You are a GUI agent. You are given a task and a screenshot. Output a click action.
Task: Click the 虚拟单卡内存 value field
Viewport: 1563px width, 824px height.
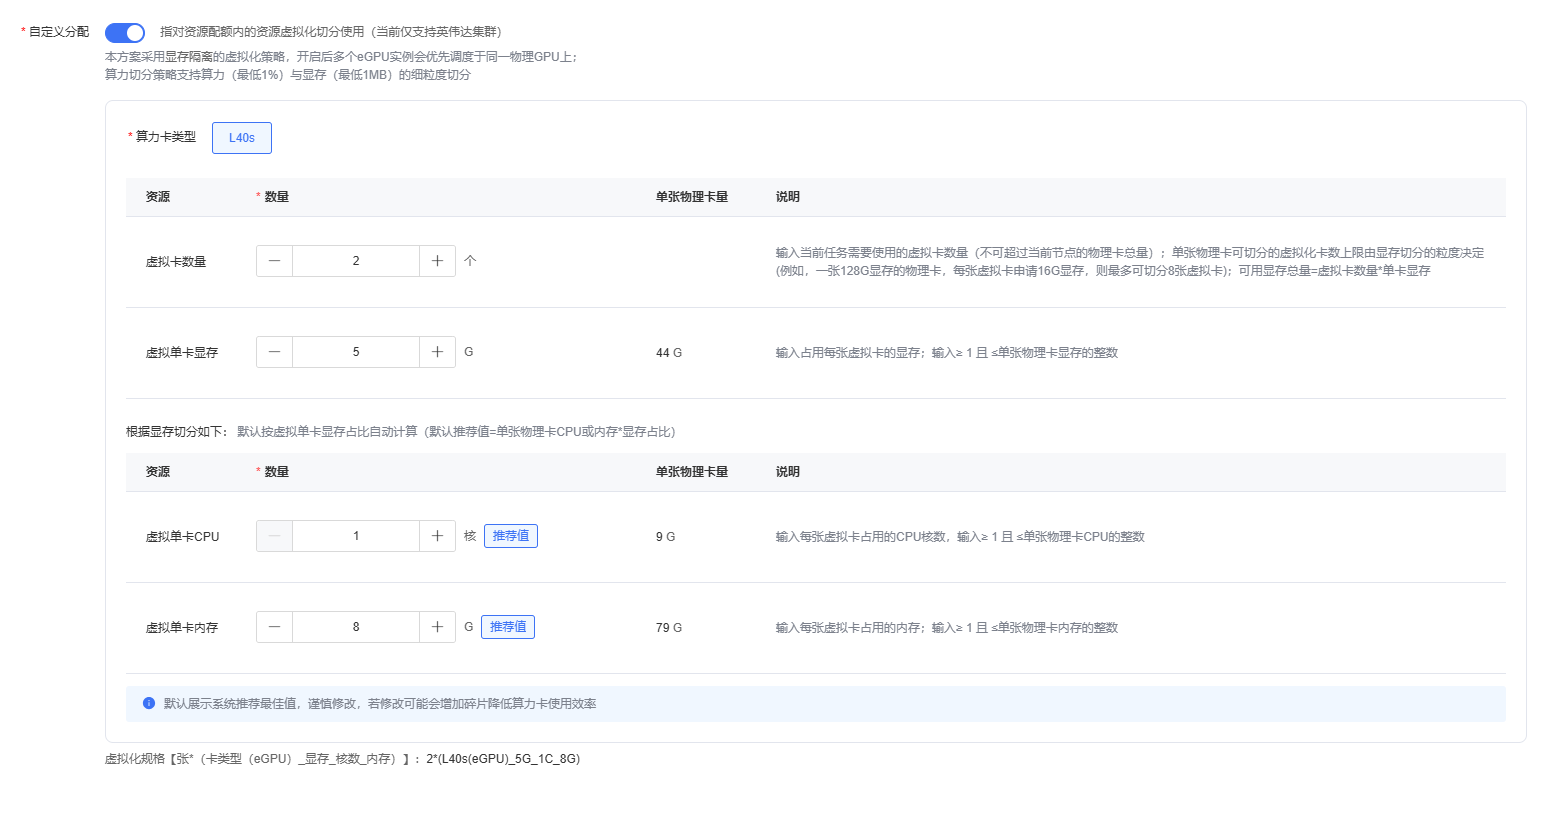(356, 627)
